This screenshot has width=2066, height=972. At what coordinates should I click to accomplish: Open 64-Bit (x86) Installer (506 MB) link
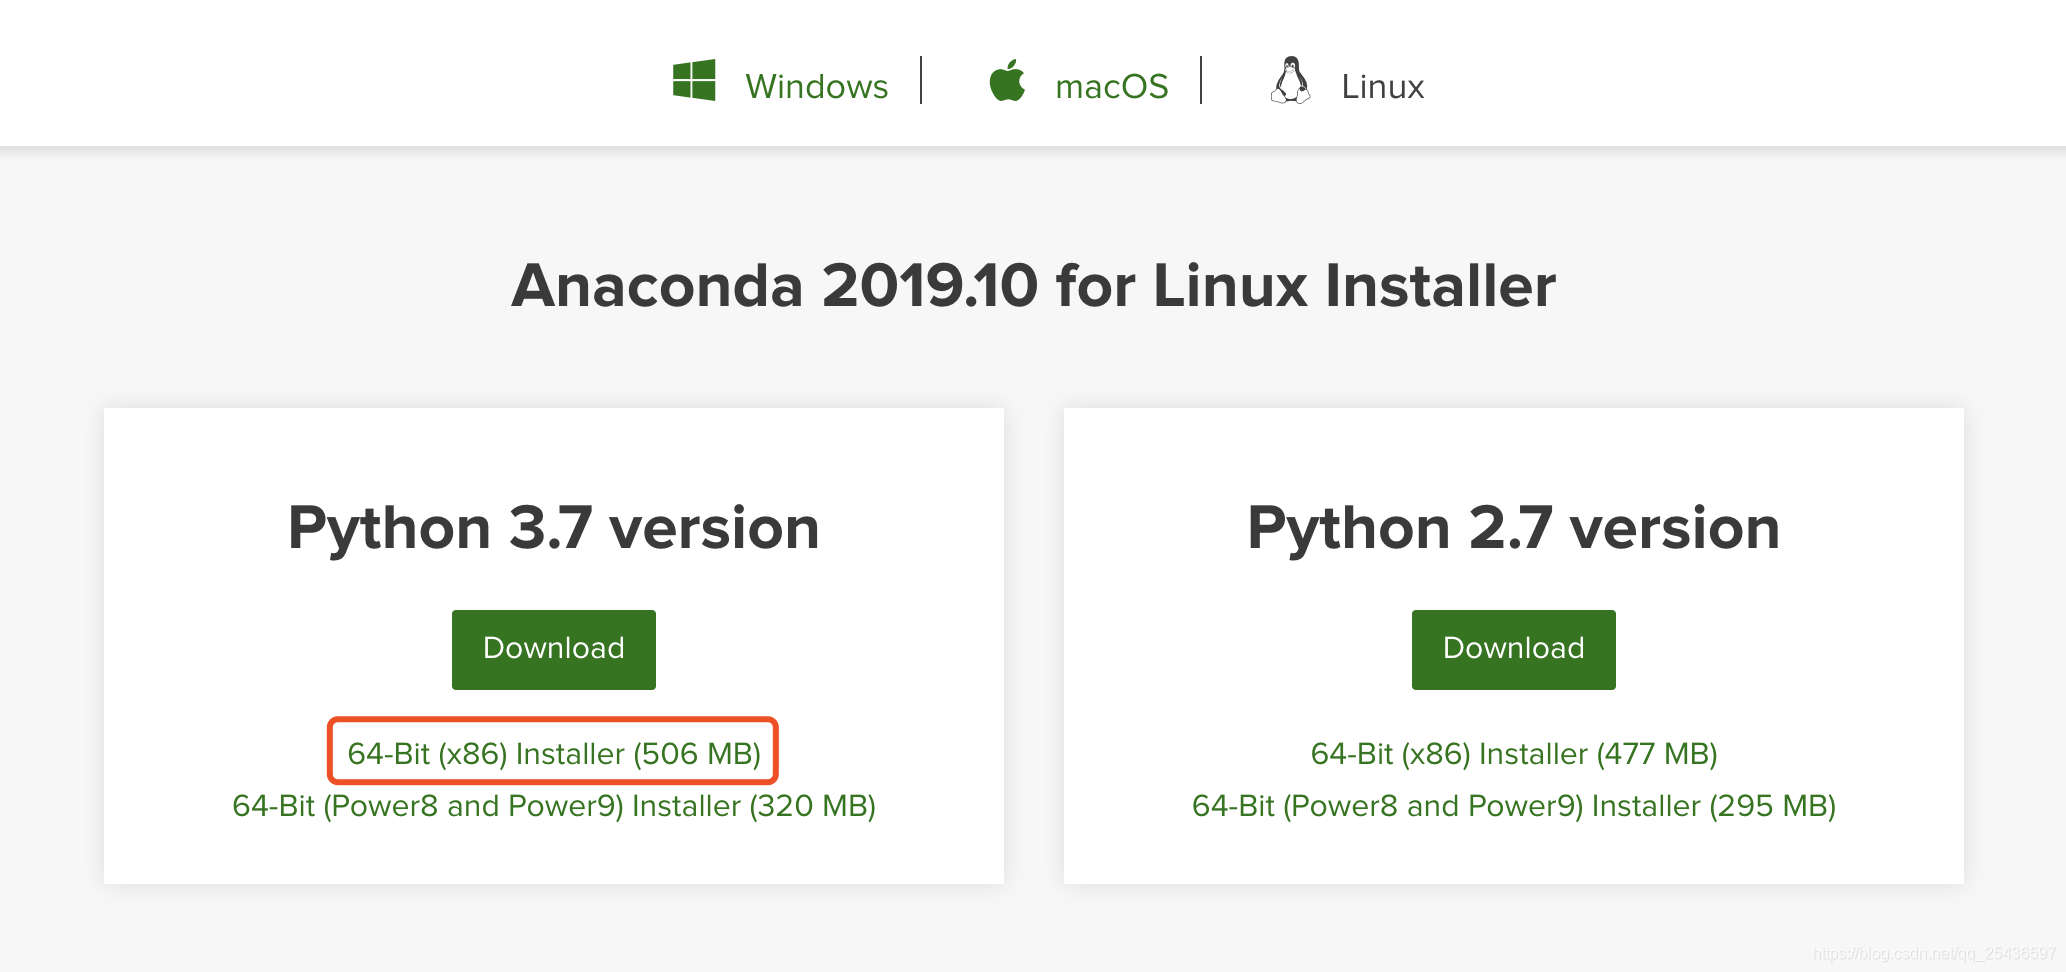554,753
